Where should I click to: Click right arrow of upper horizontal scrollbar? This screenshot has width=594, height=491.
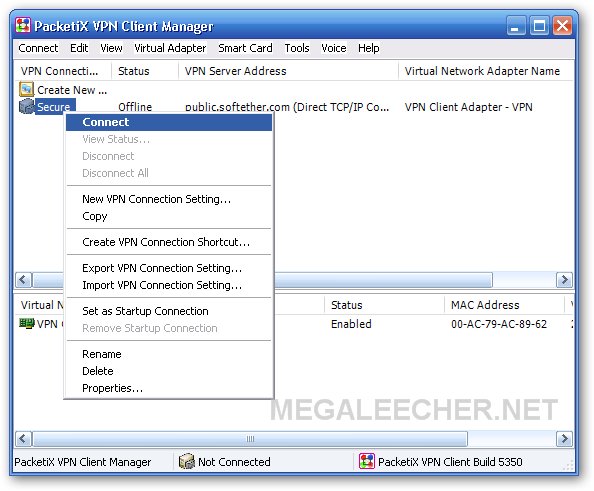coord(564,280)
